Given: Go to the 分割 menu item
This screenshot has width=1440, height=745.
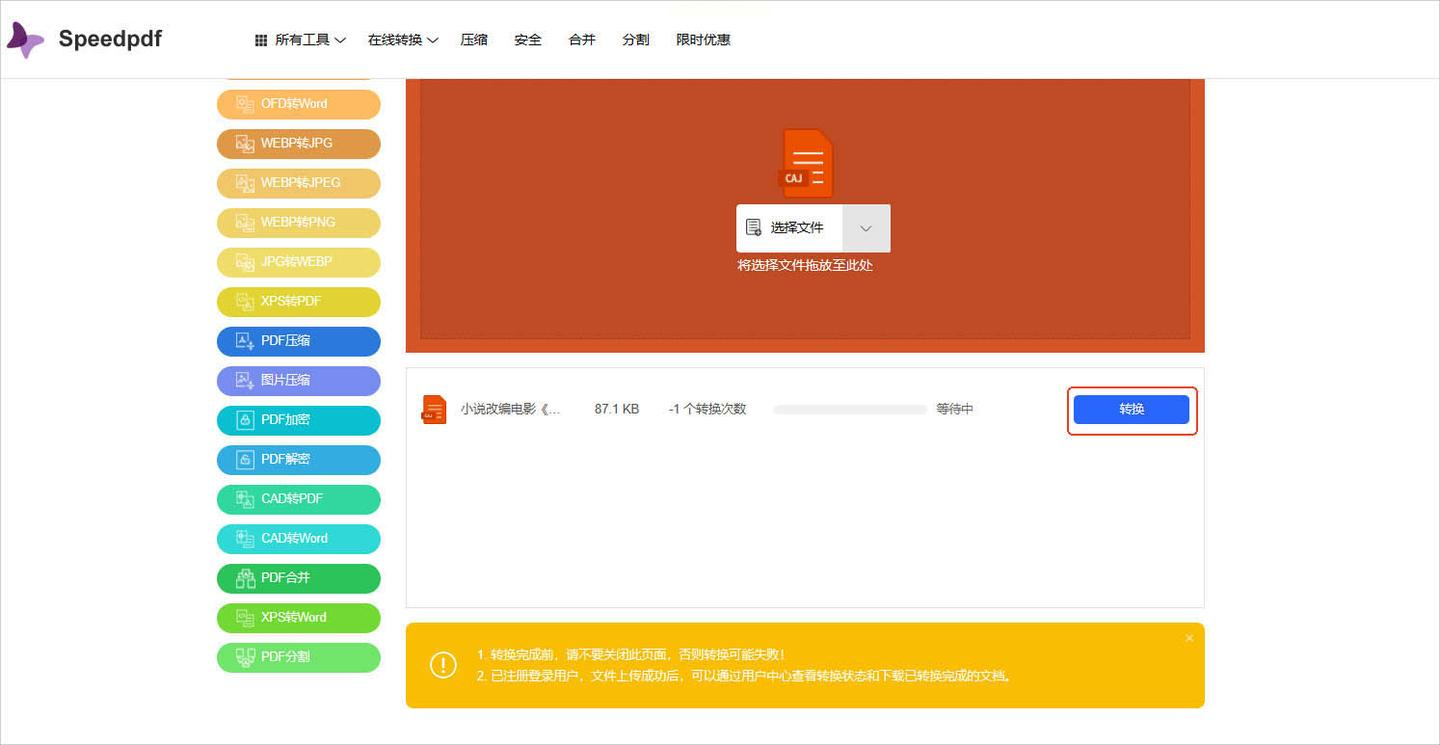Looking at the screenshot, I should pos(636,40).
